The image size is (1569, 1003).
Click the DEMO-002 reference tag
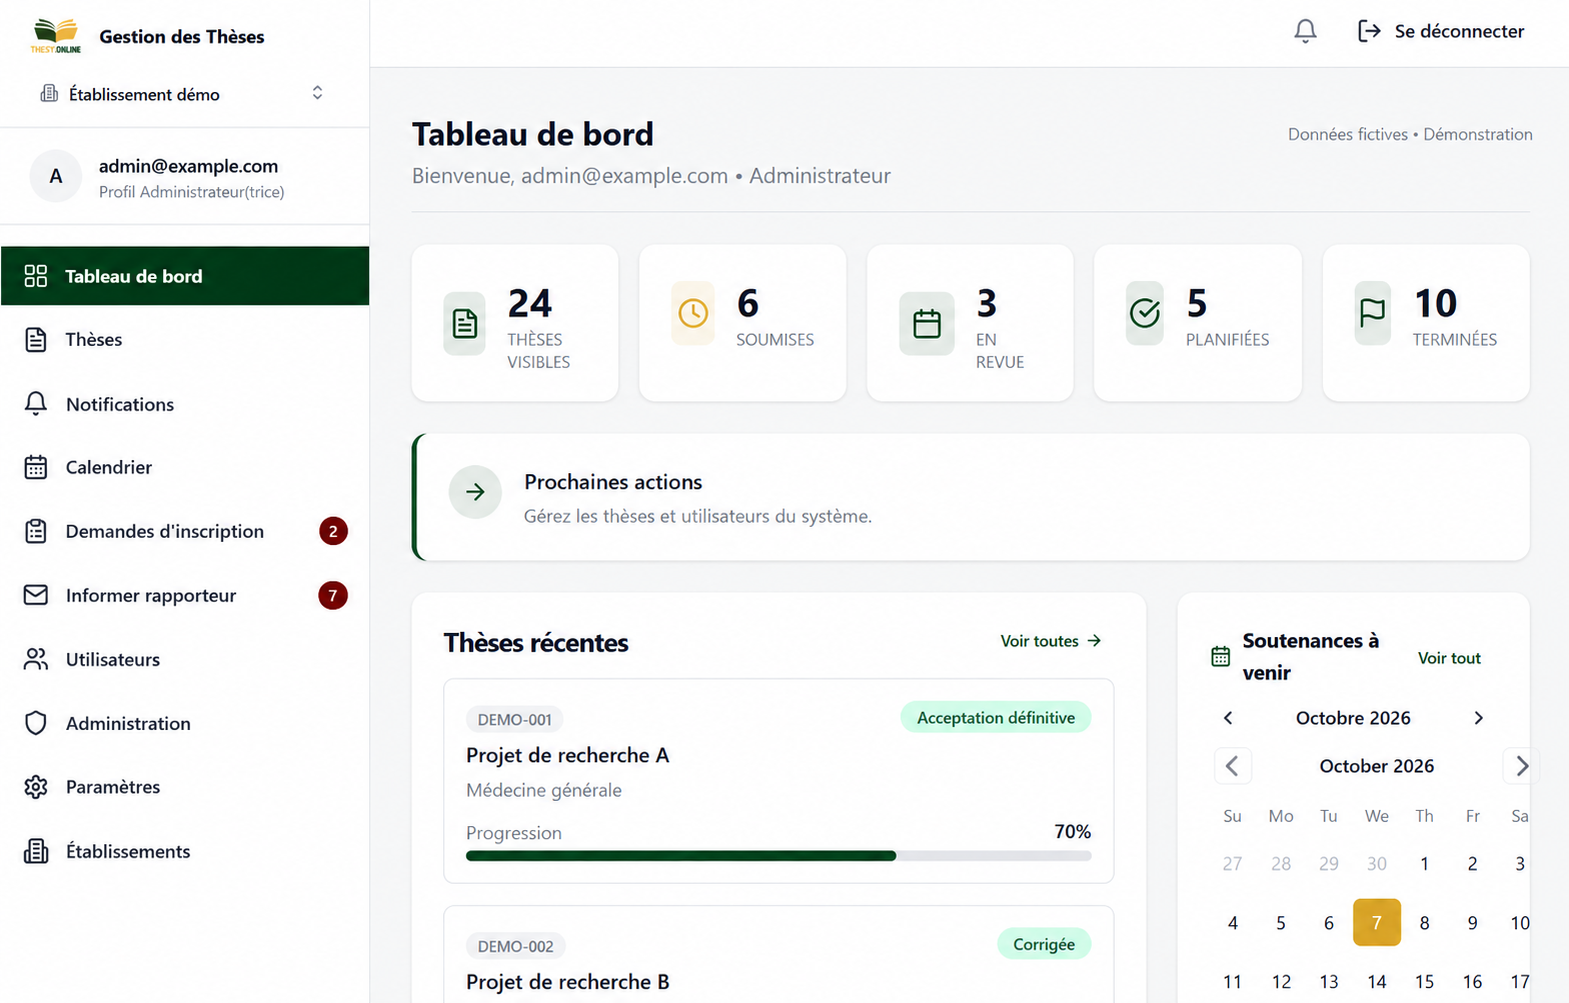pos(516,946)
